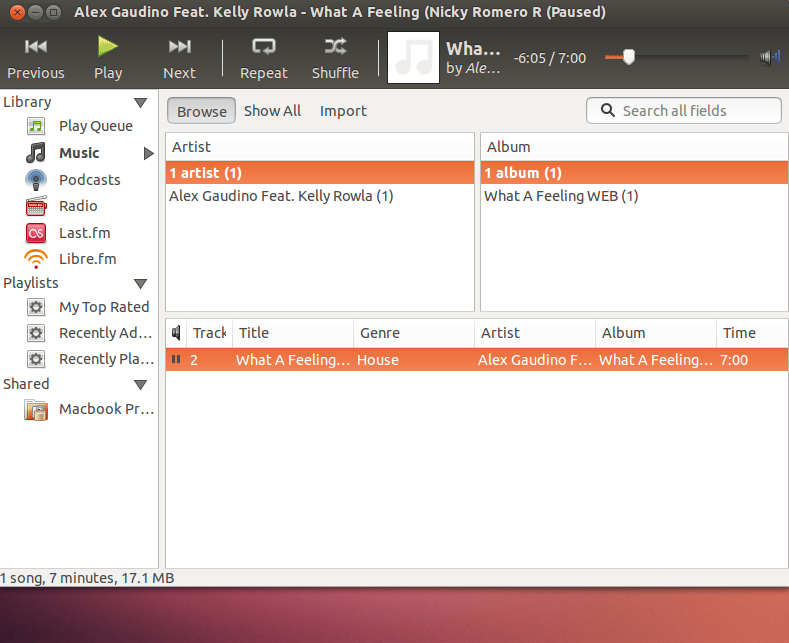Toggle Repeat mode

click(264, 58)
